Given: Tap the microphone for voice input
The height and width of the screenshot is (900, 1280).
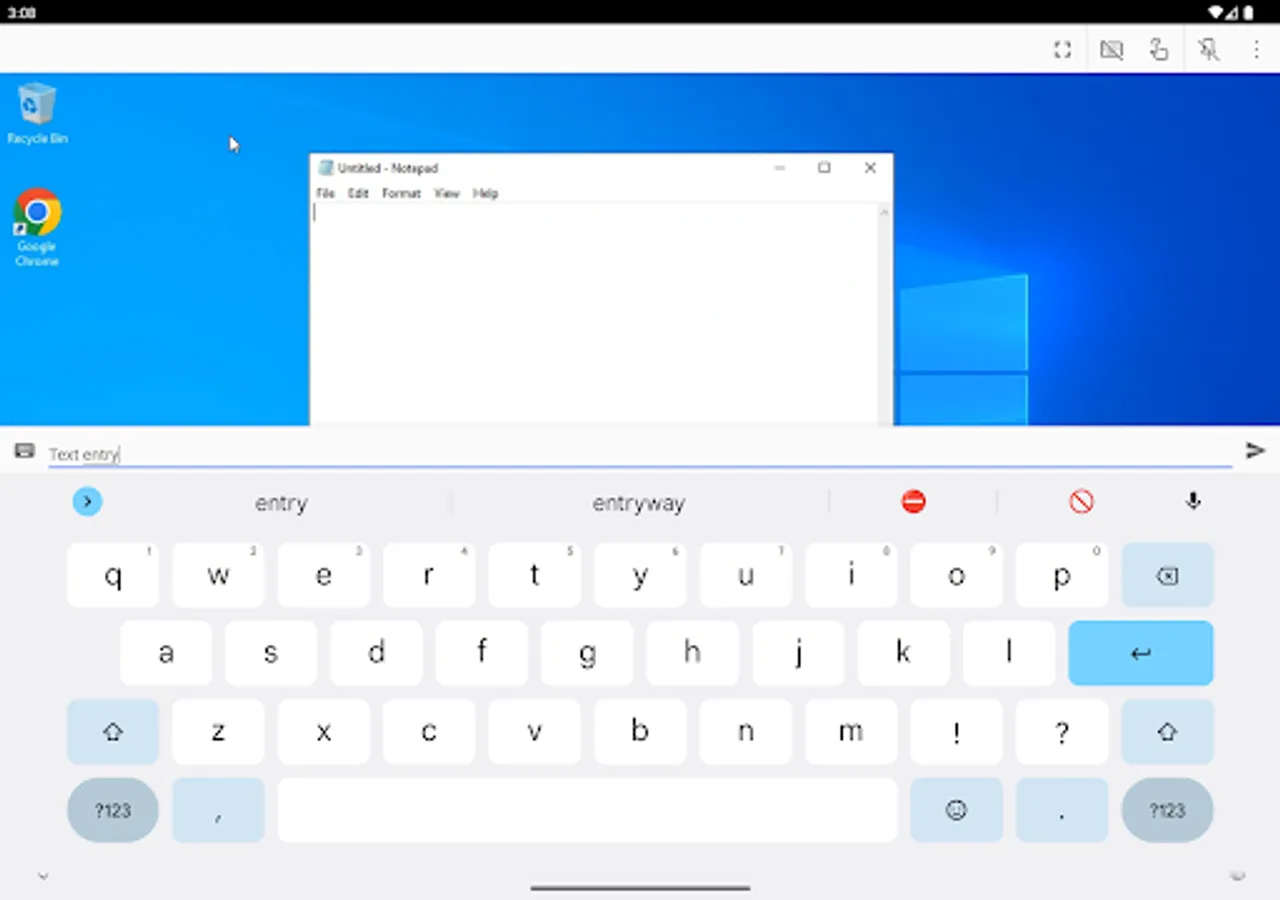Looking at the screenshot, I should pyautogui.click(x=1192, y=501).
